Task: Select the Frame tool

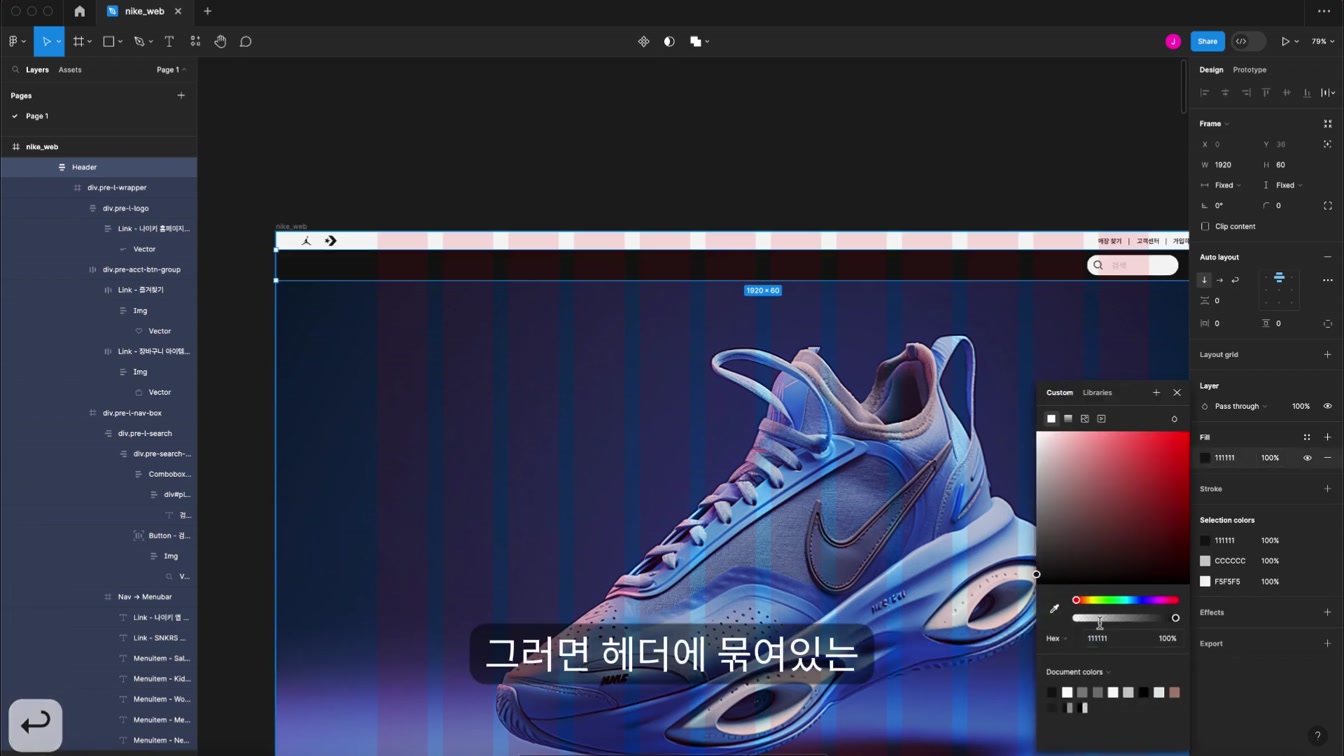Action: click(x=78, y=41)
